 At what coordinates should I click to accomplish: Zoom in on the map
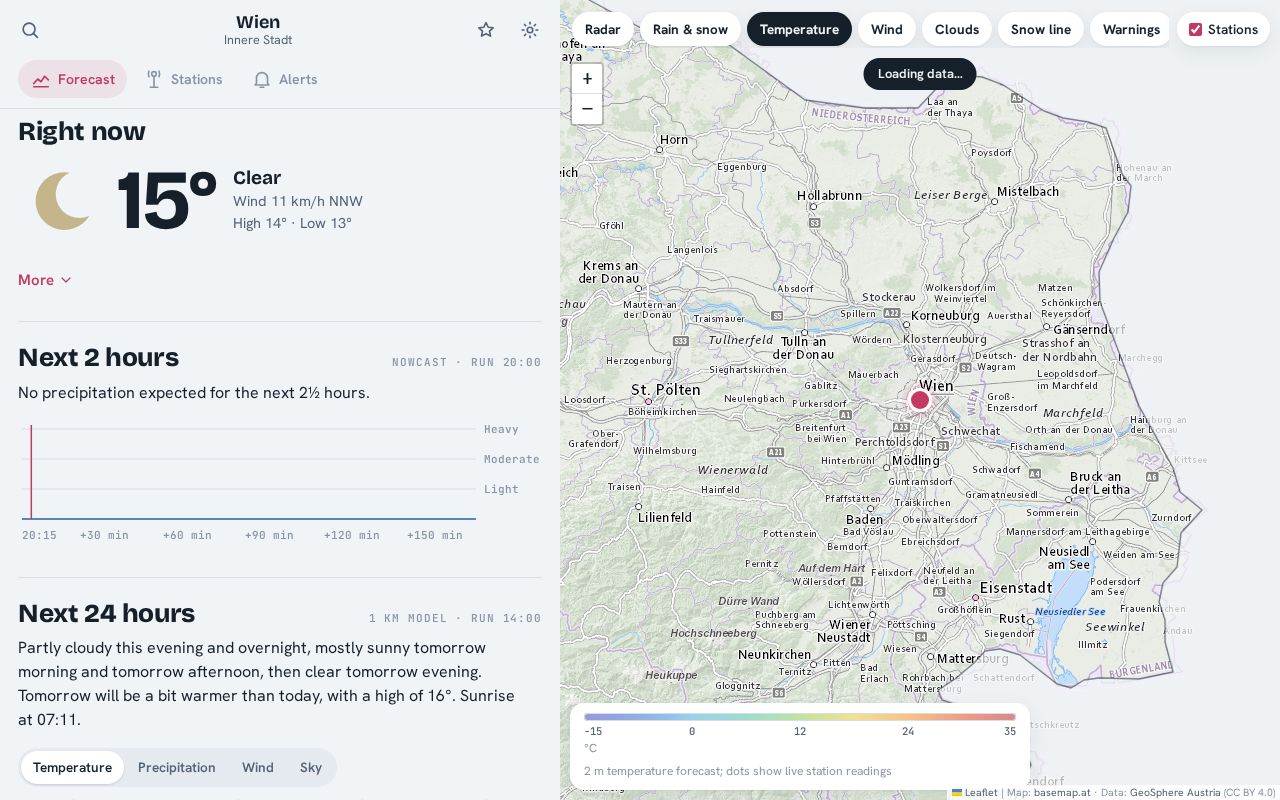(x=587, y=79)
